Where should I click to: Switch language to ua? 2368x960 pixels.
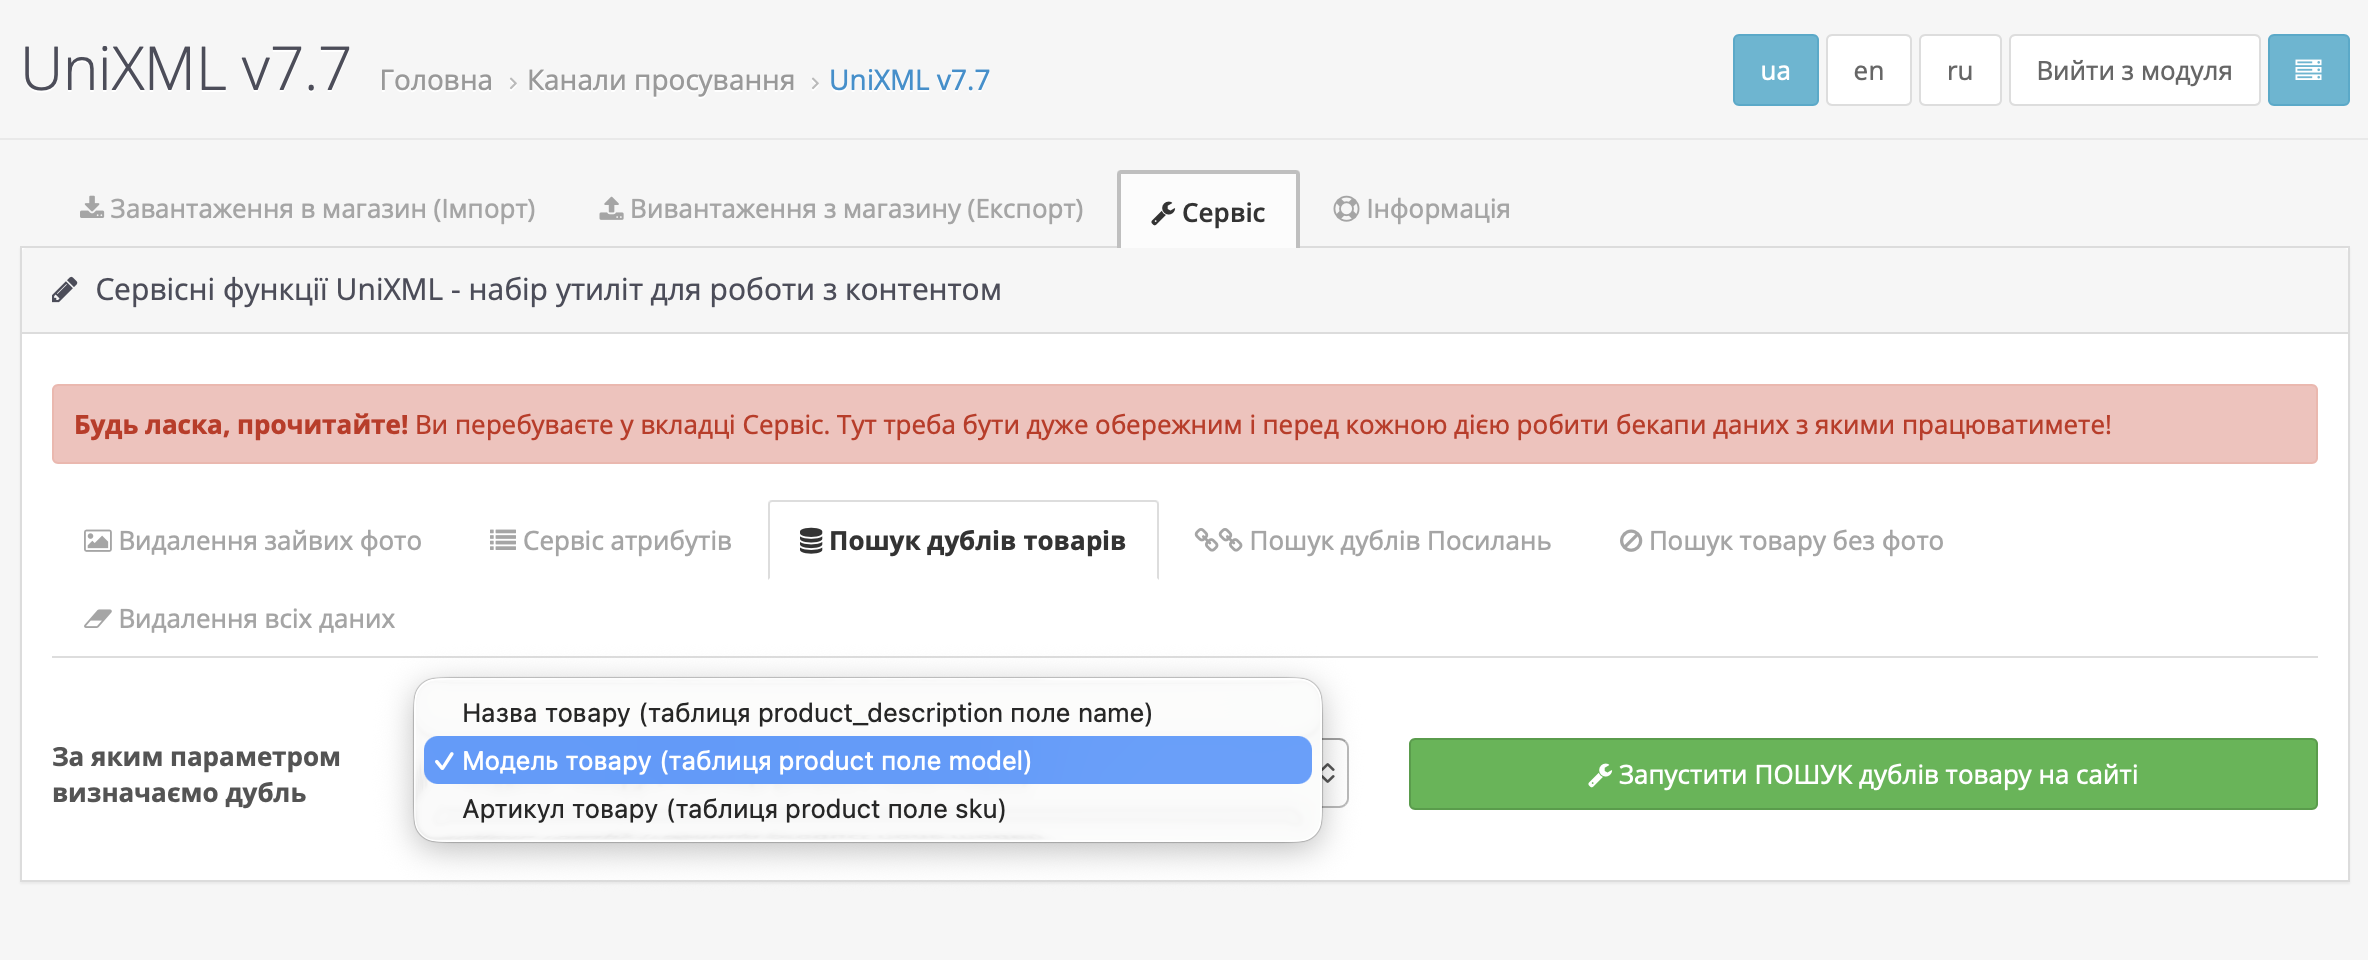coord(1775,70)
